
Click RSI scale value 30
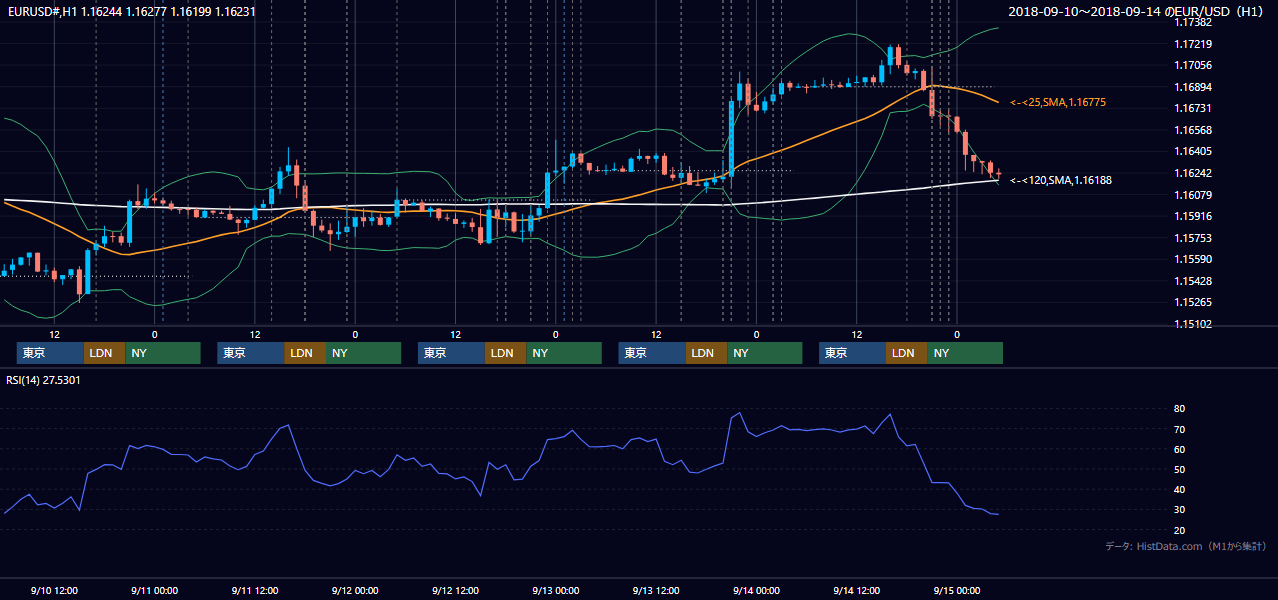pyautogui.click(x=1180, y=509)
